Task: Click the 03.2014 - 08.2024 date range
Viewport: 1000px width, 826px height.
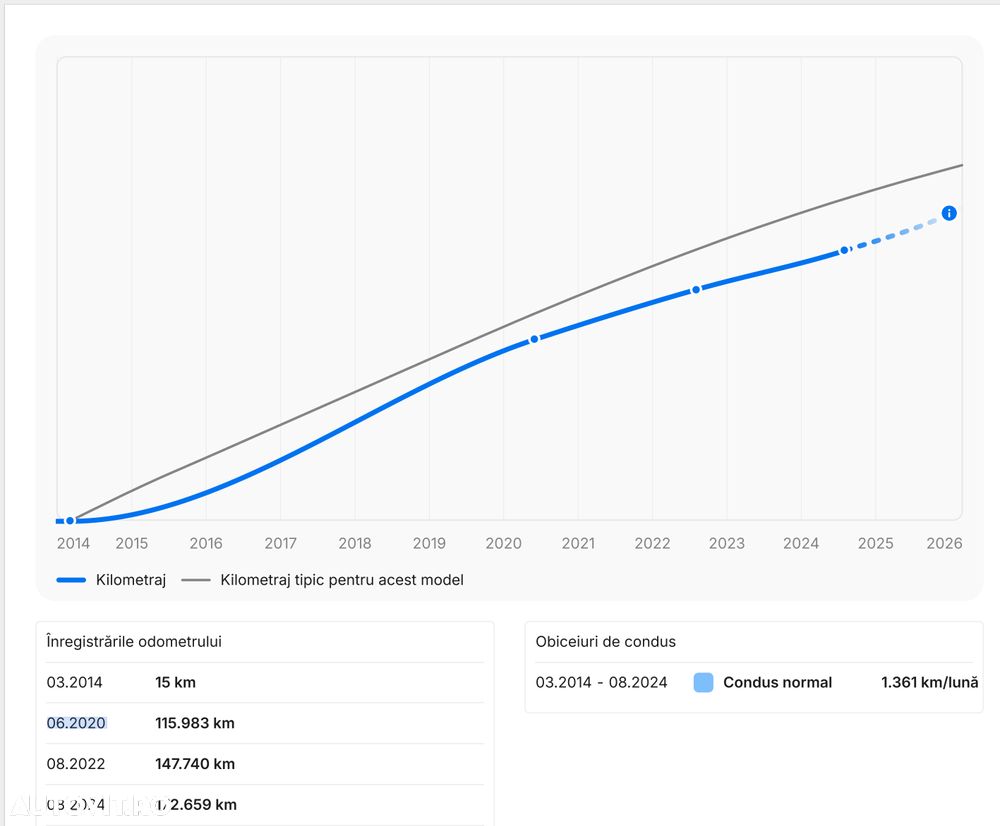Action: point(602,683)
